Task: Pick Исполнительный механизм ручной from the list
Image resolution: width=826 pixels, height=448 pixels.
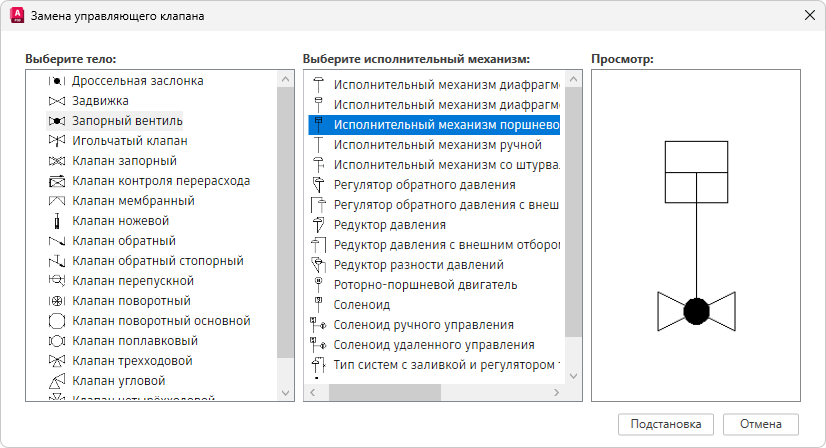Action: [437, 145]
